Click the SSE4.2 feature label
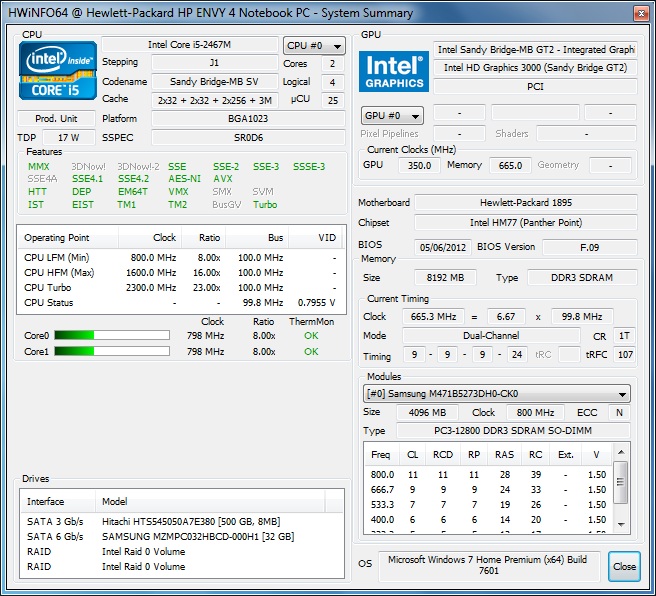Screen dimensions: 656x596 coord(133,179)
